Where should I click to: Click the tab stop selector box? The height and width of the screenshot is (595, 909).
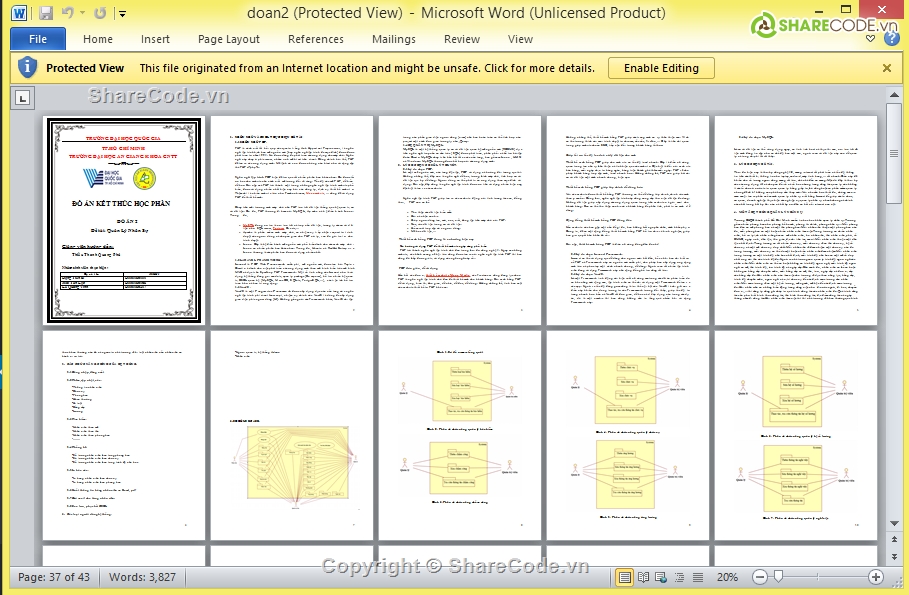23,98
